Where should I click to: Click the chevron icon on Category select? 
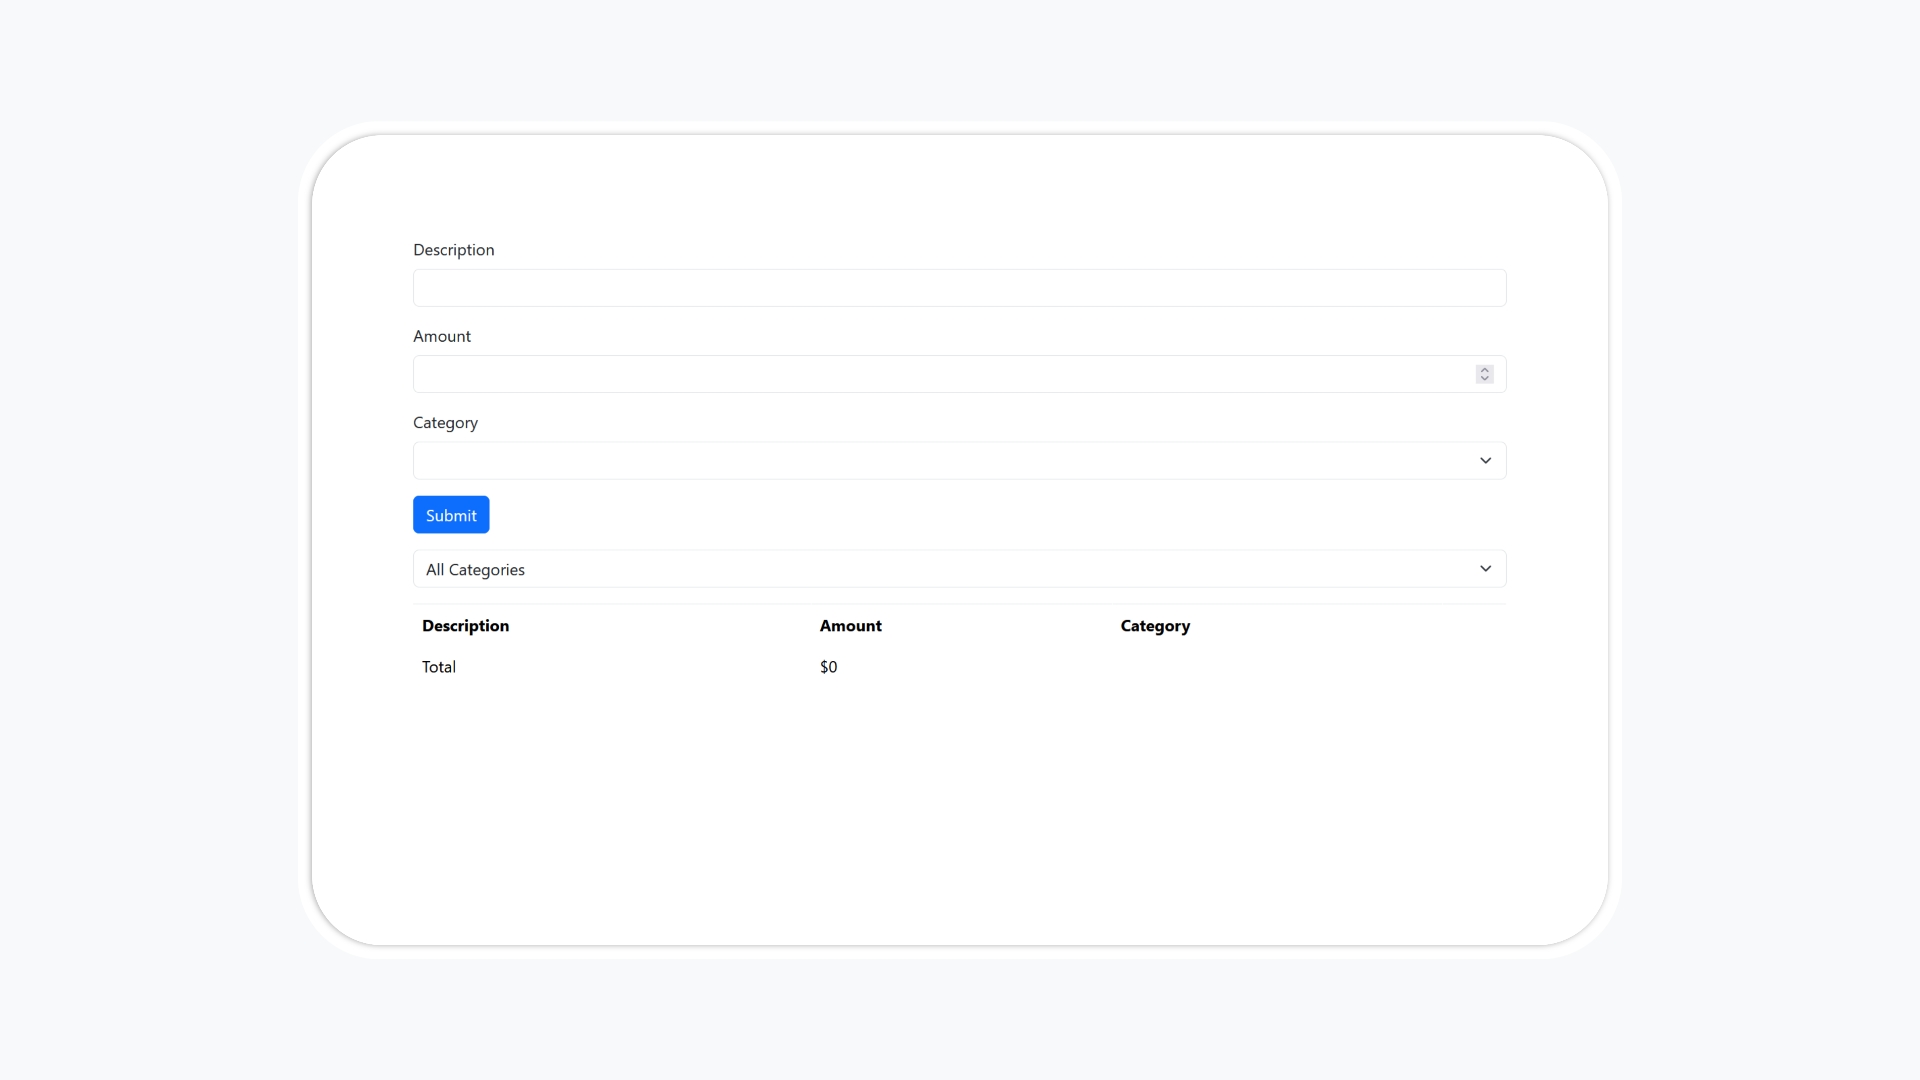tap(1486, 460)
